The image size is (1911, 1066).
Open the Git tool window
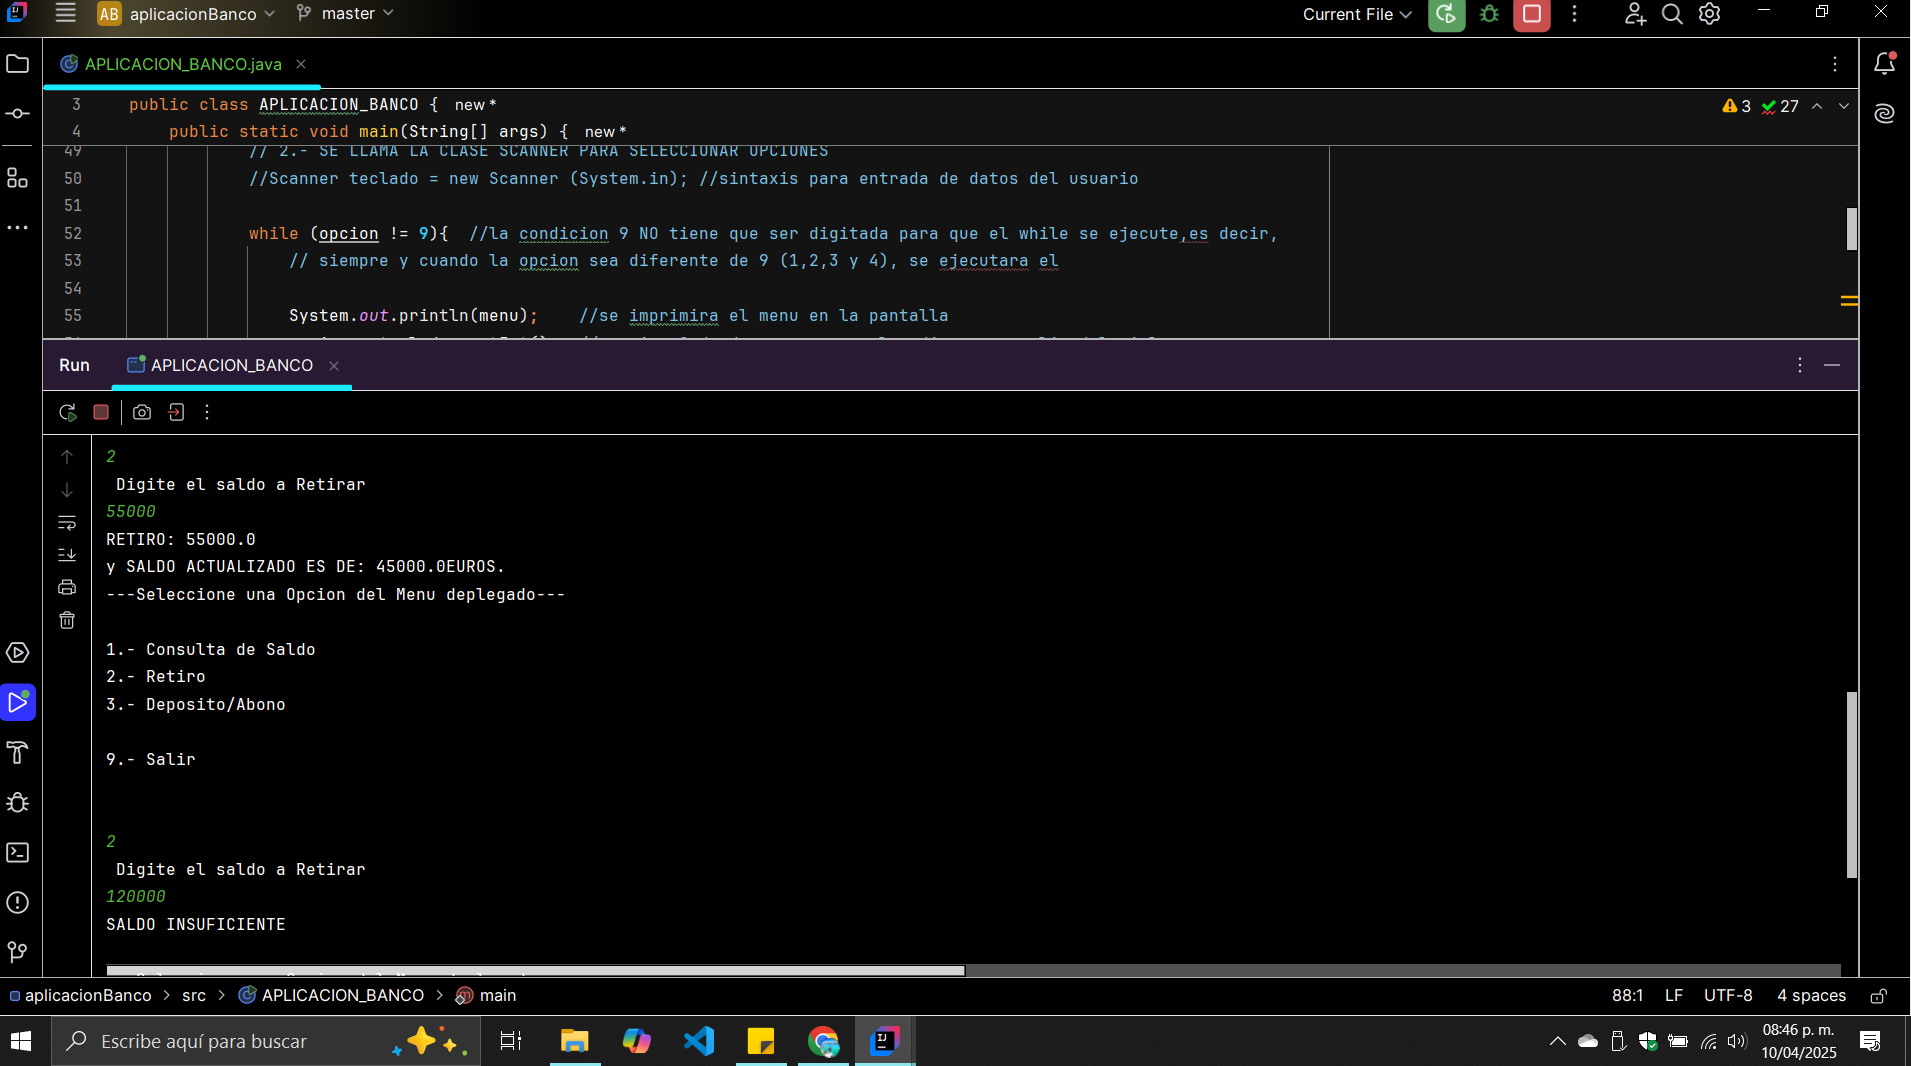tap(18, 952)
